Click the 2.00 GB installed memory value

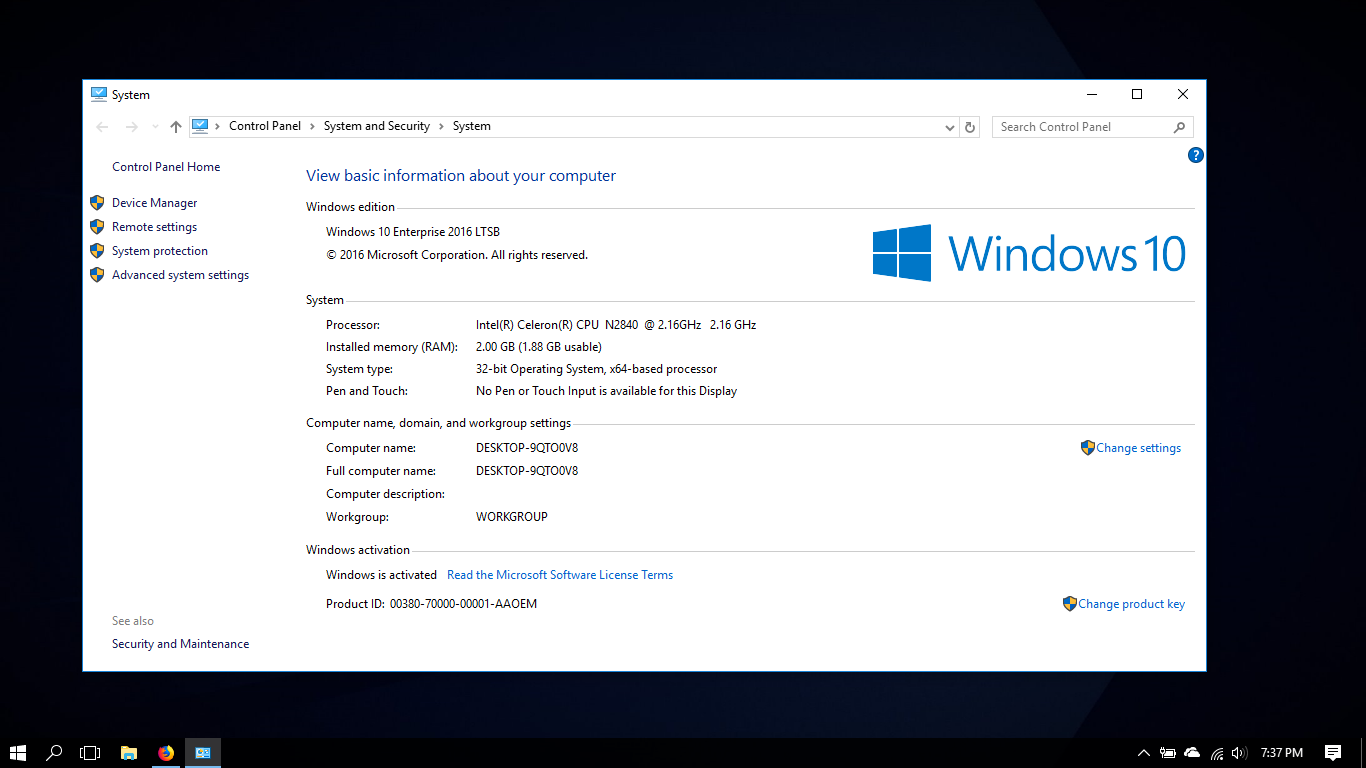click(x=539, y=347)
